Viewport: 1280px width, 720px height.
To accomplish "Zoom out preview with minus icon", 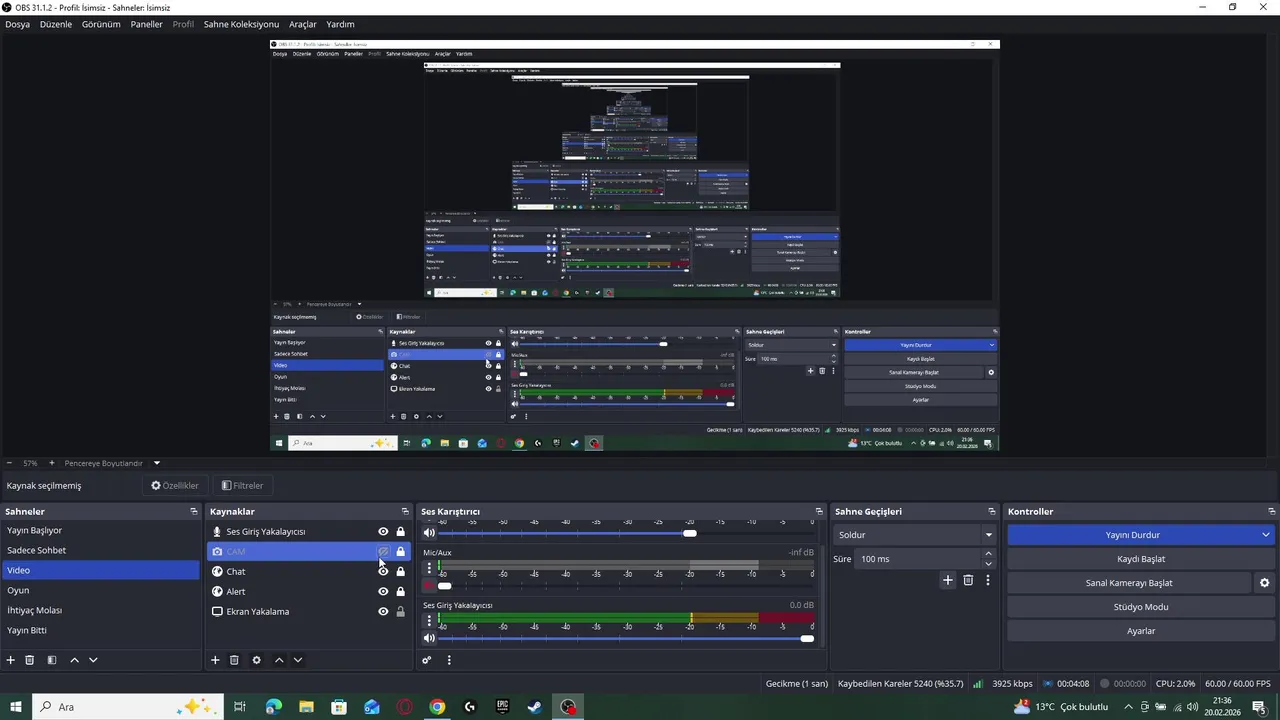I will 9,463.
